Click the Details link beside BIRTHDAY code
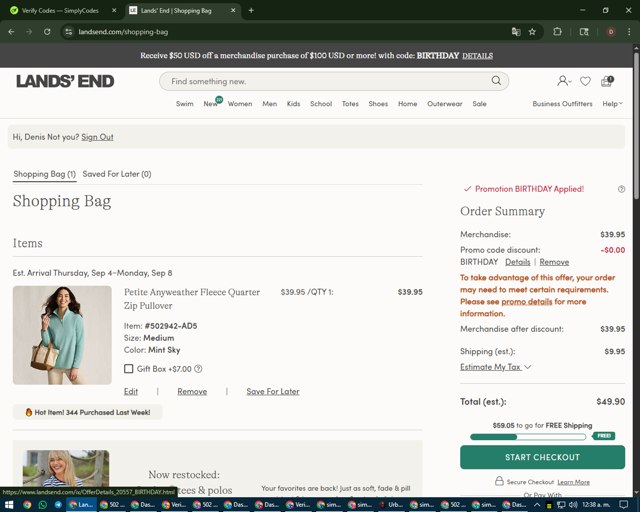The image size is (640, 512). [518, 262]
